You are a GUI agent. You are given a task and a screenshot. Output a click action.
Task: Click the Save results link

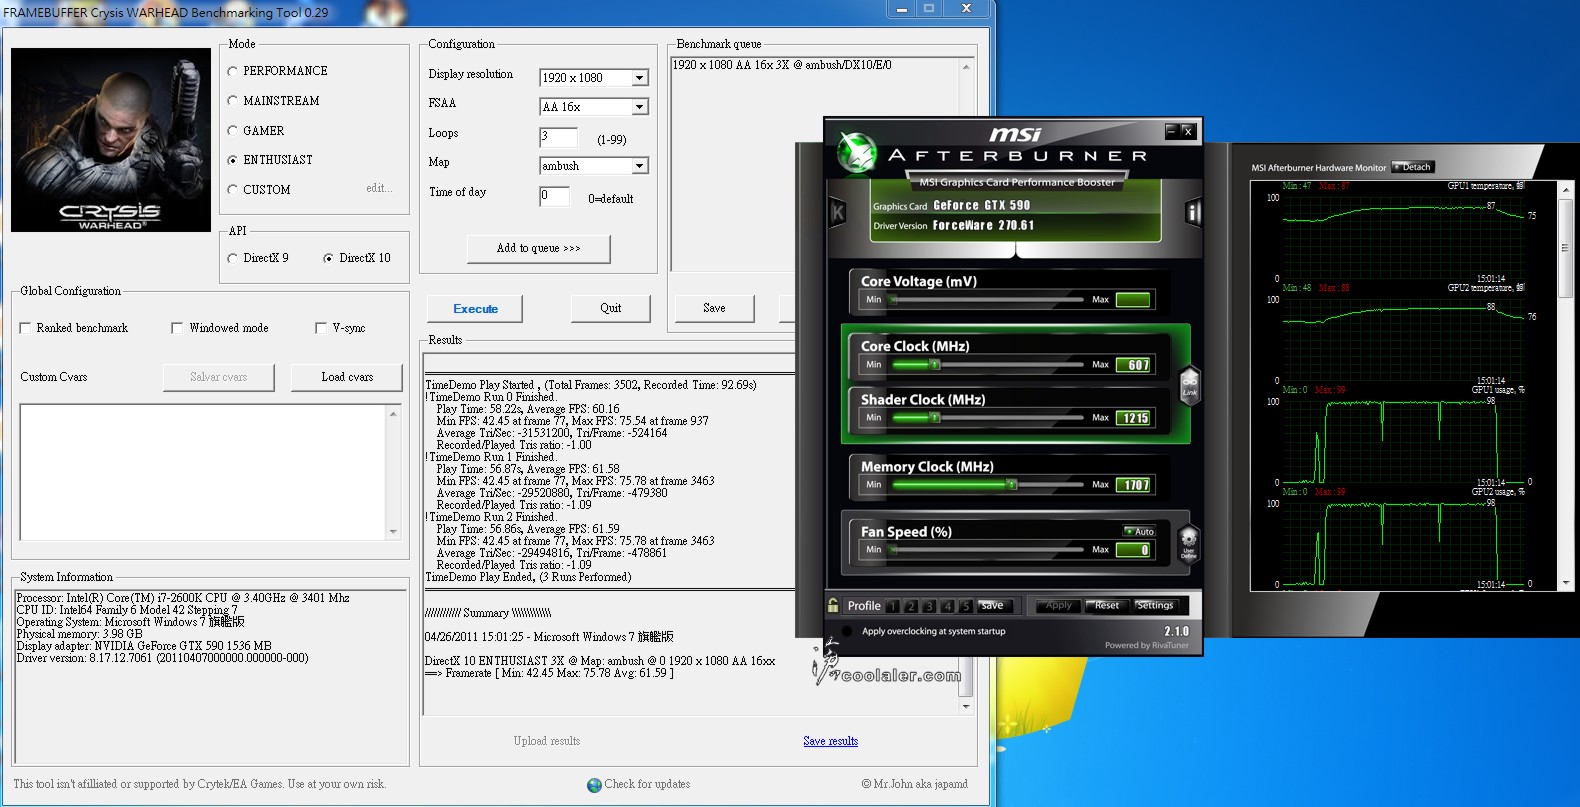click(830, 741)
